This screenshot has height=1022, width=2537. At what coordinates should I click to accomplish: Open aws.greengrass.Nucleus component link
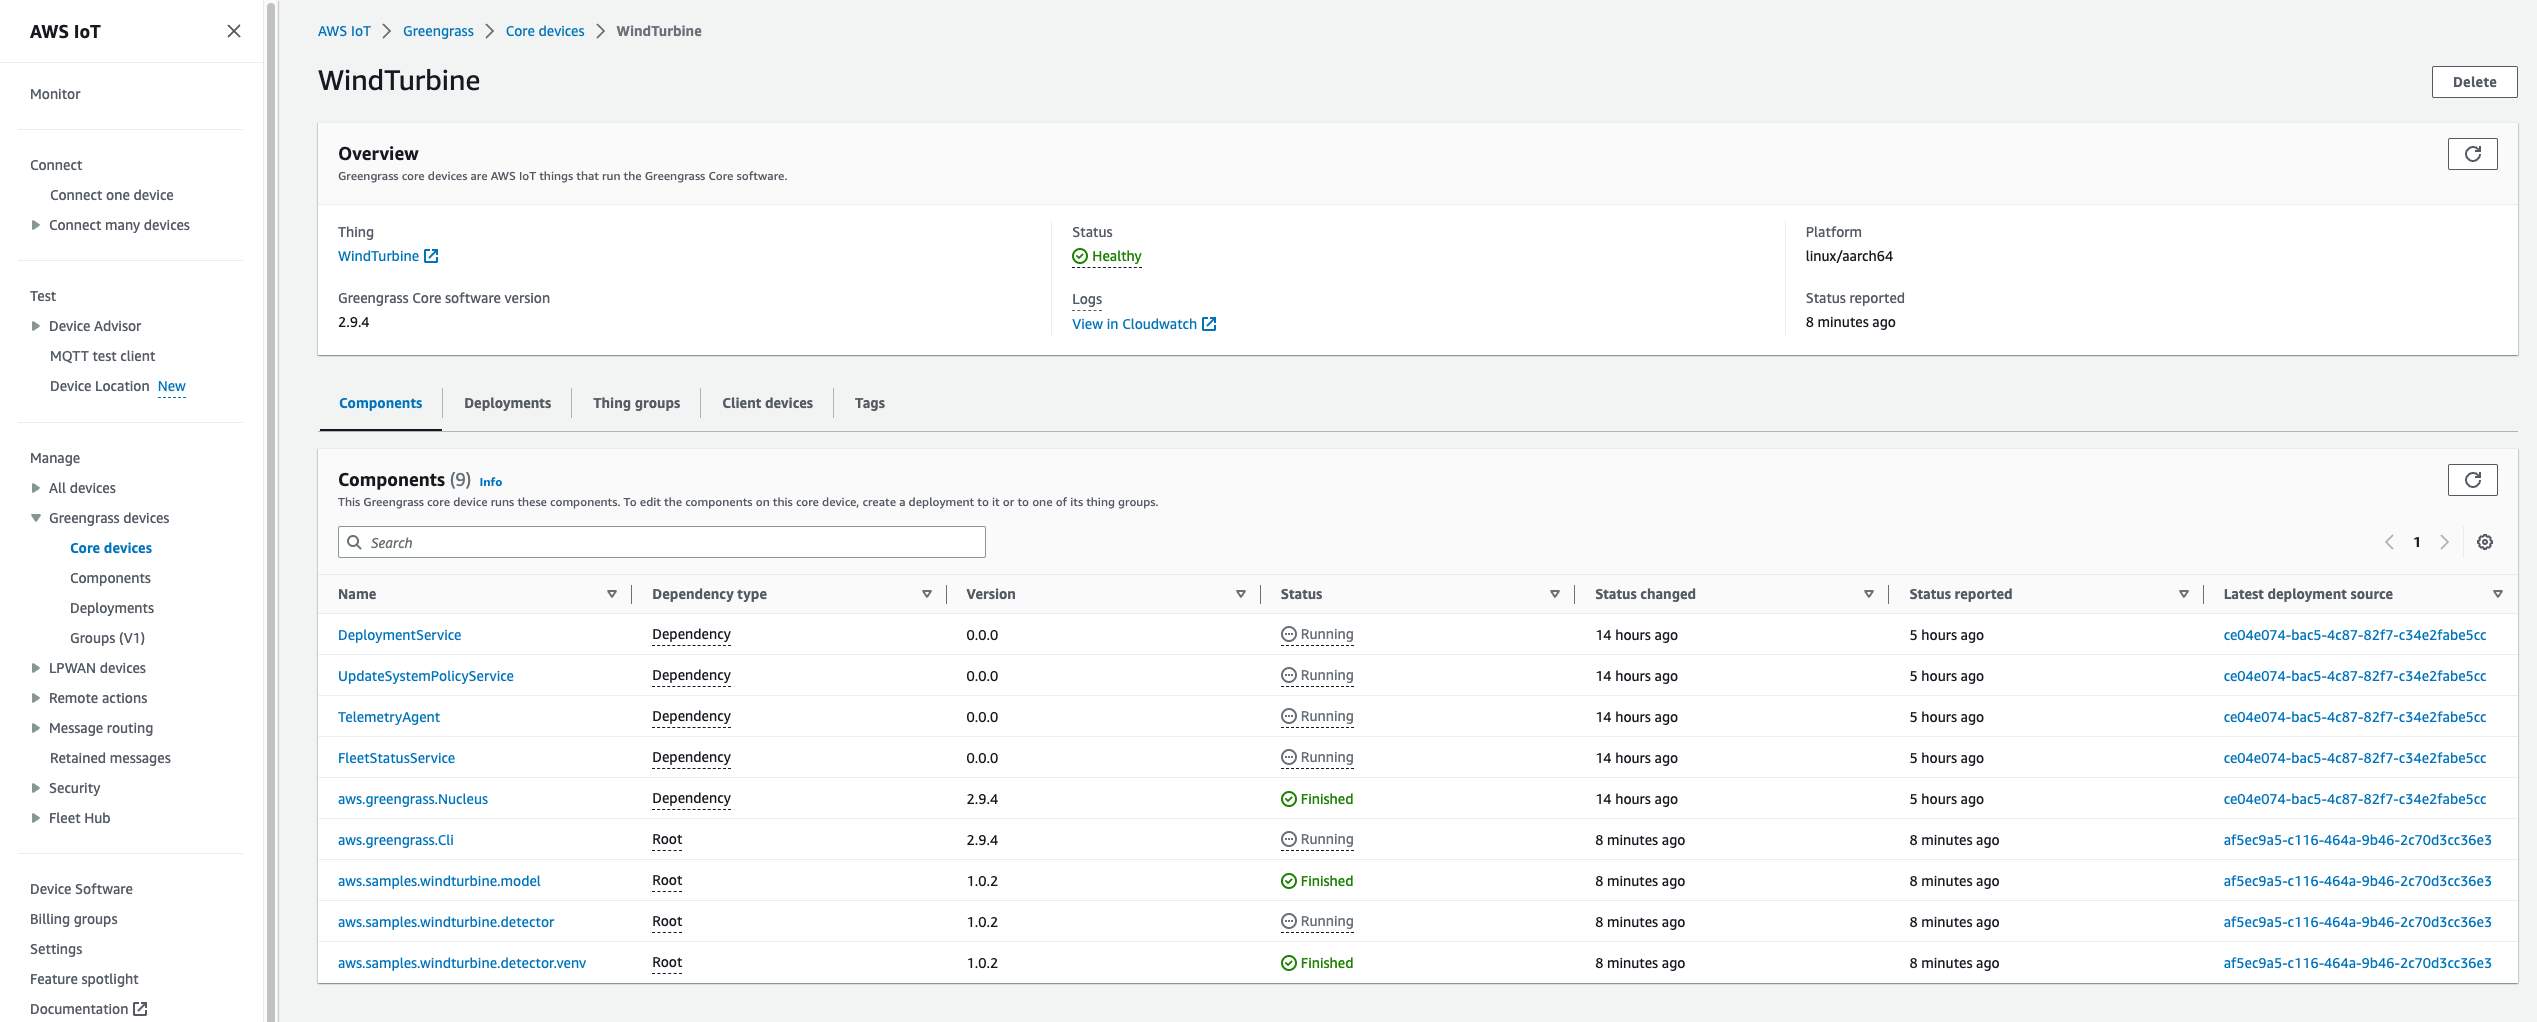click(413, 799)
